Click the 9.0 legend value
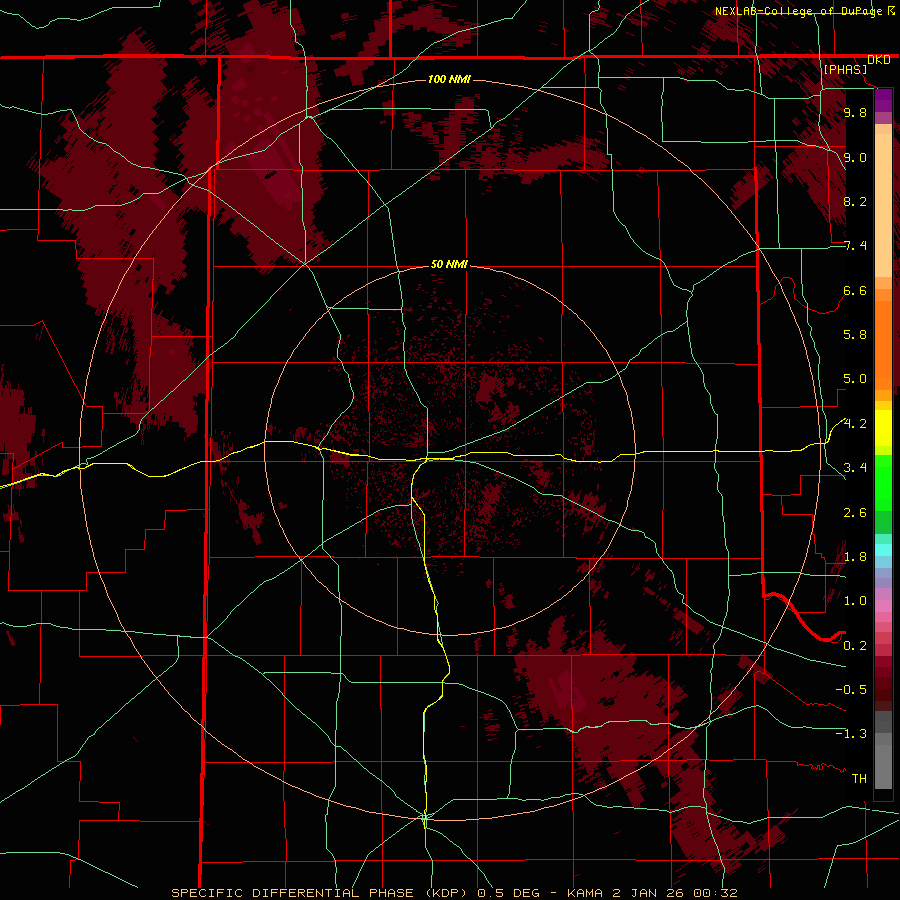This screenshot has width=900, height=900. click(x=855, y=158)
